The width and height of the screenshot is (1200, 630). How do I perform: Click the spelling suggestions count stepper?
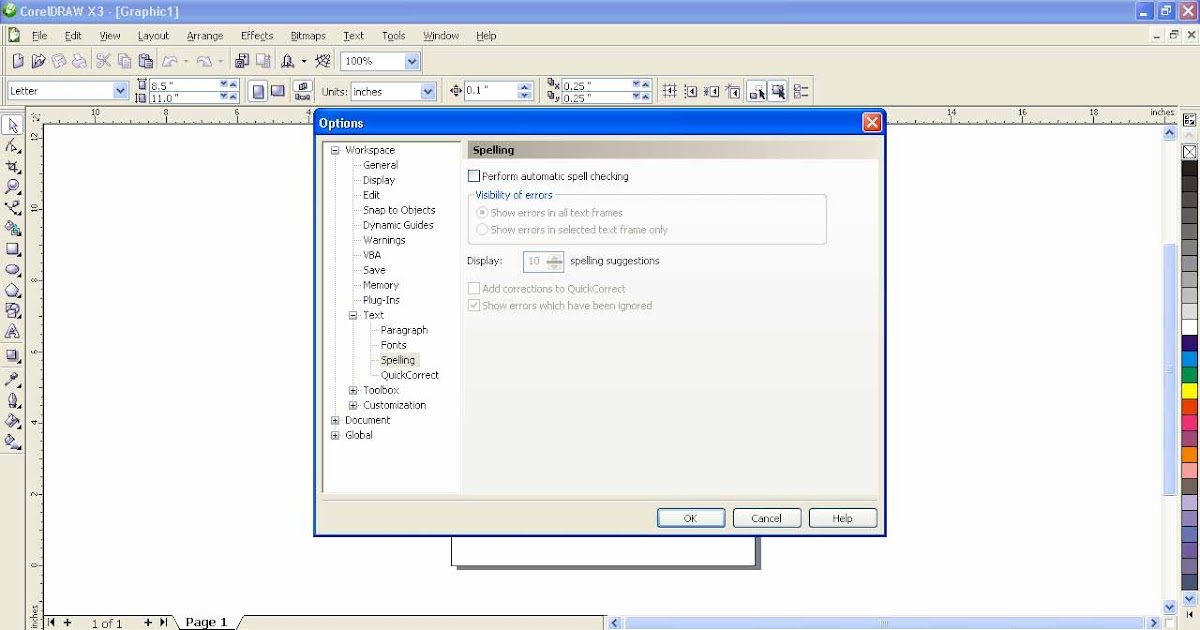coord(555,262)
